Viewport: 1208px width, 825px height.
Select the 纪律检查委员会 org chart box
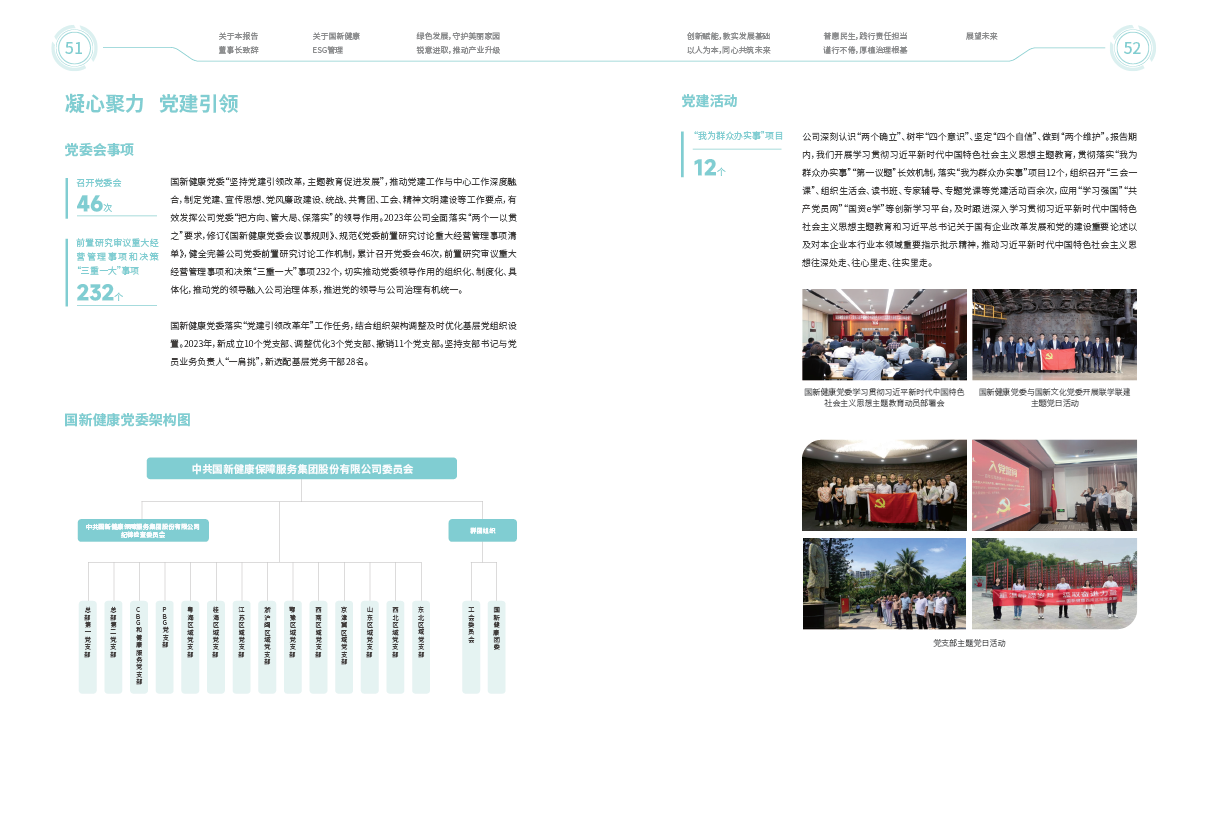[143, 530]
